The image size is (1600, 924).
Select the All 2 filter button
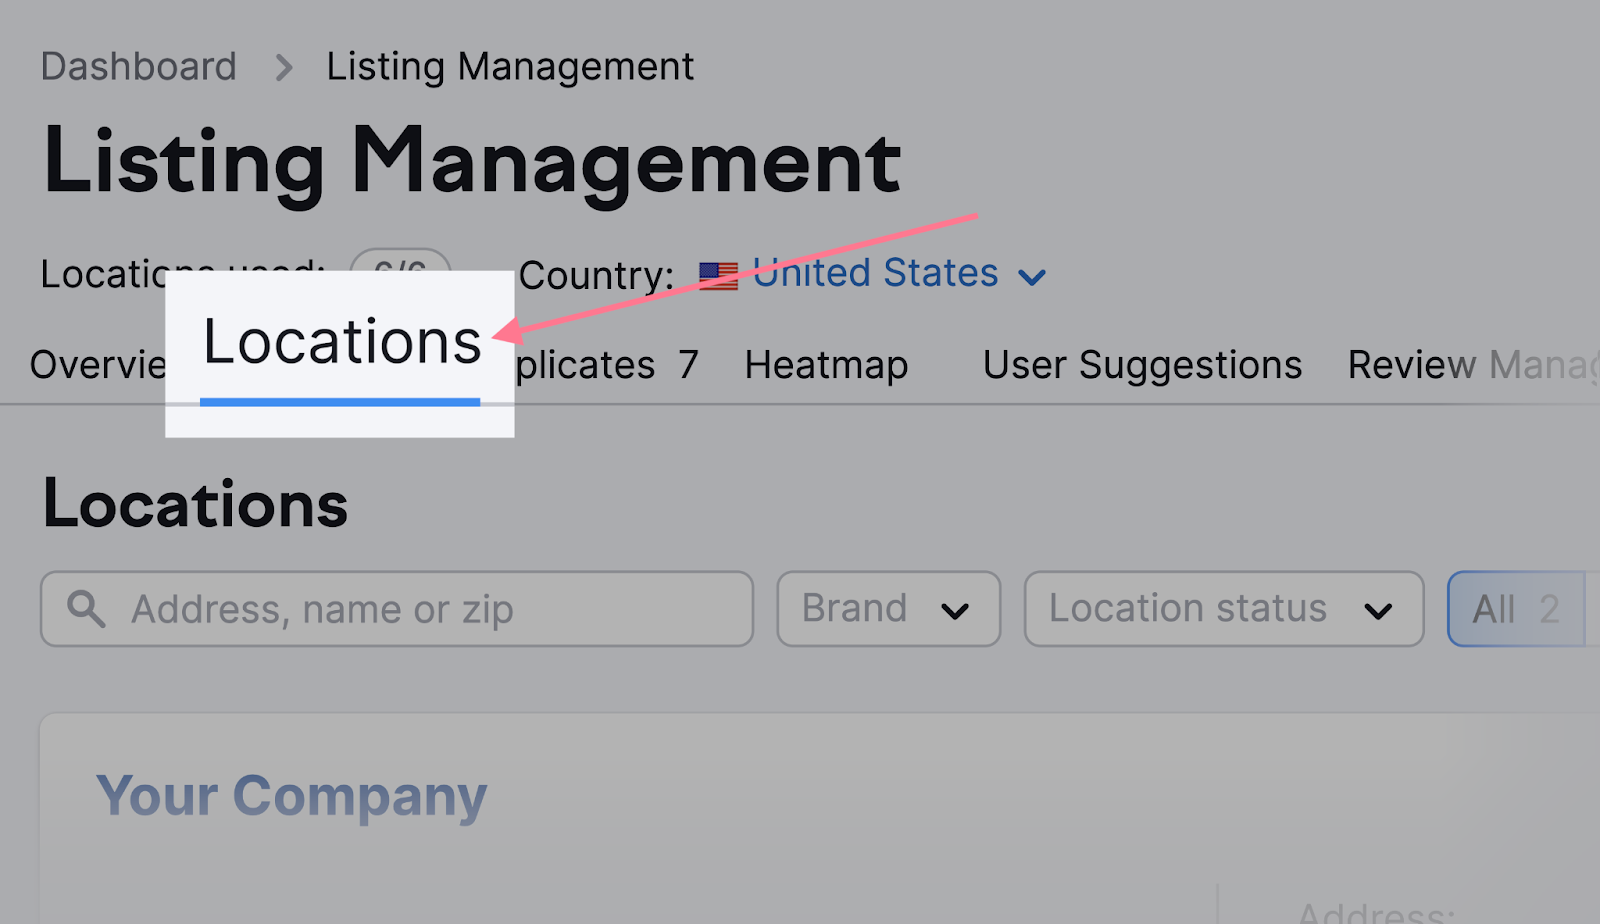click(x=1516, y=609)
